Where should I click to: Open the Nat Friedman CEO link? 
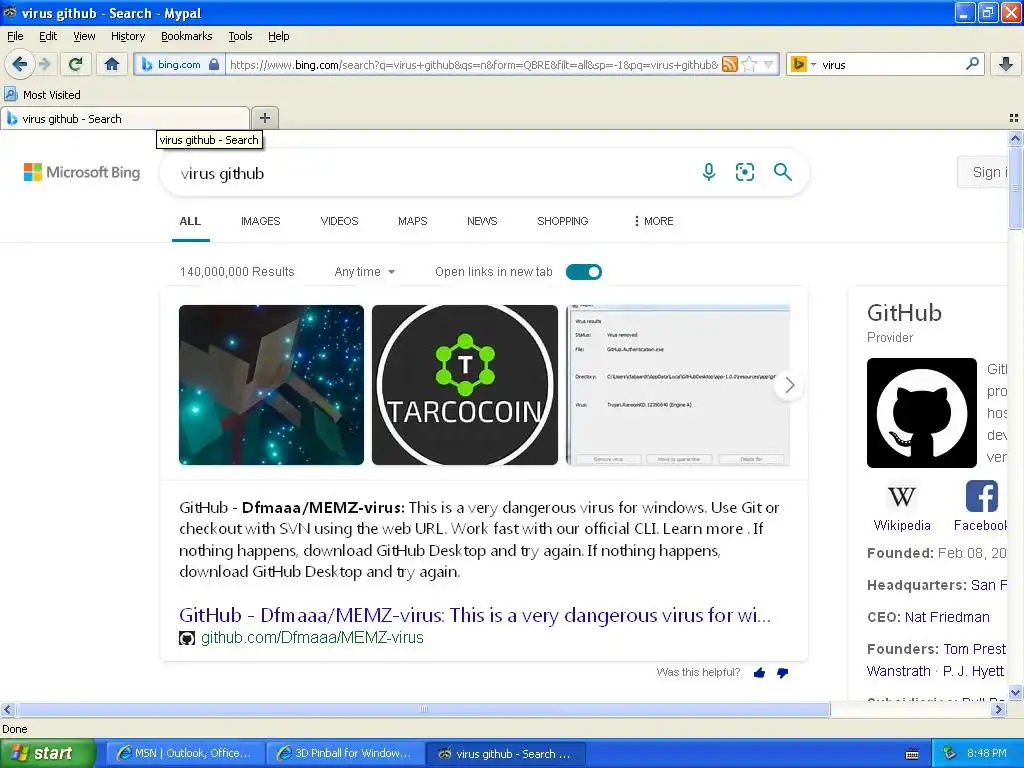947,617
